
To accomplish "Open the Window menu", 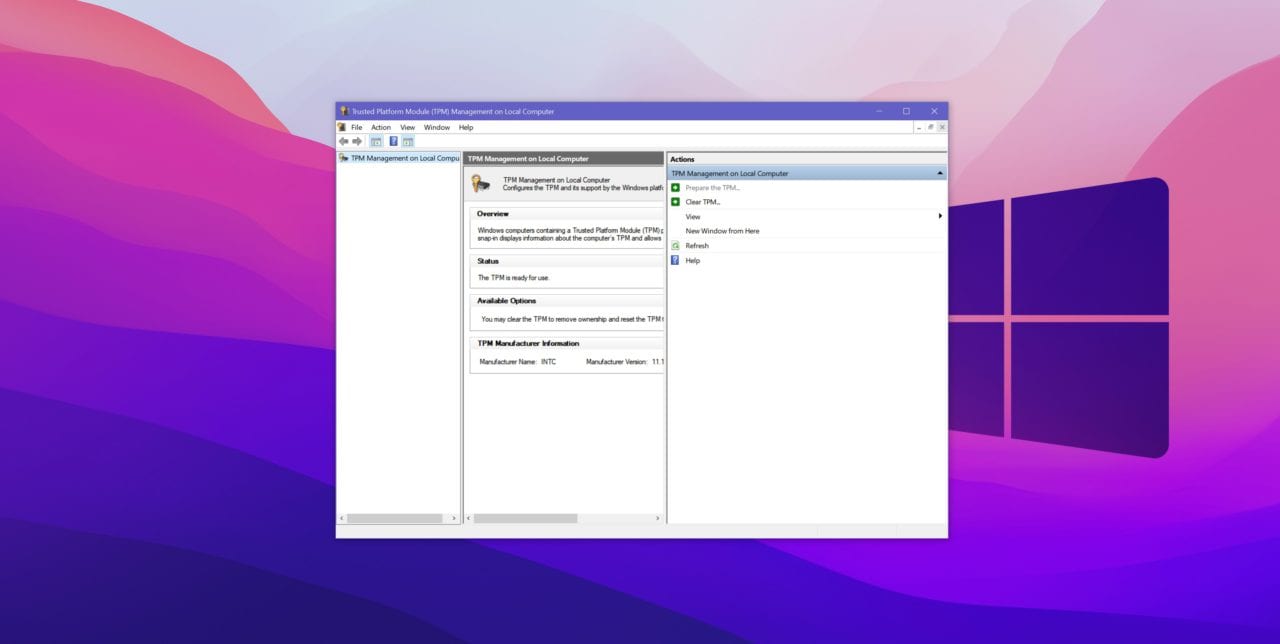I will click(x=437, y=127).
